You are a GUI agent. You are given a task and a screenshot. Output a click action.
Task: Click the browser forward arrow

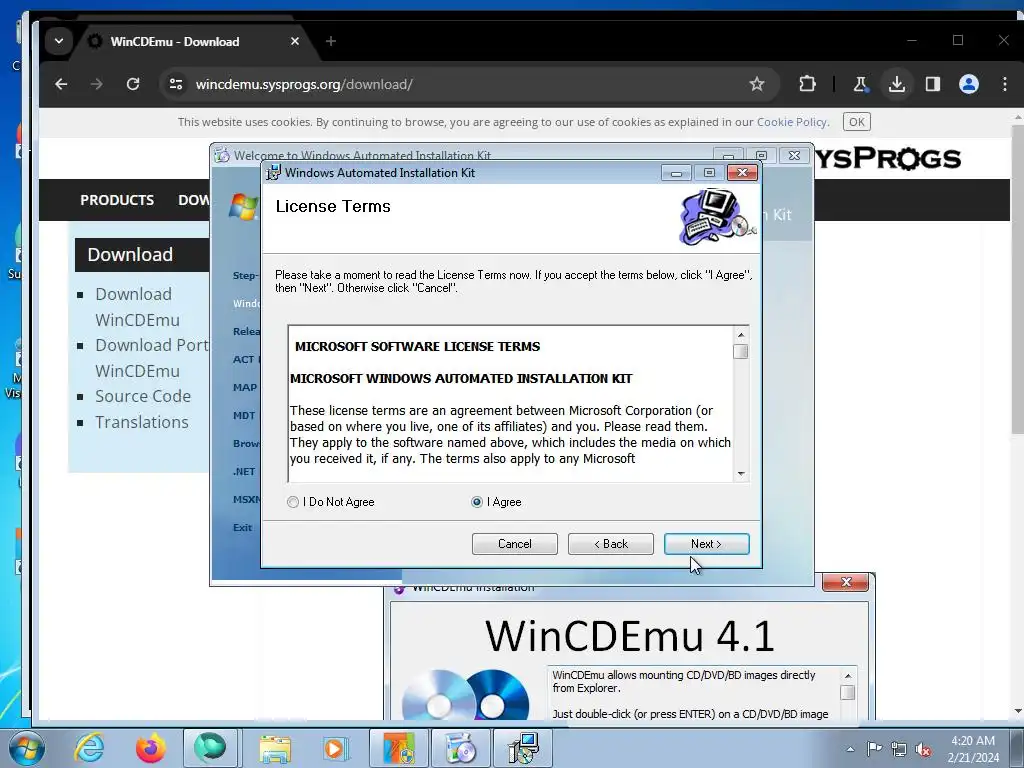tap(97, 84)
